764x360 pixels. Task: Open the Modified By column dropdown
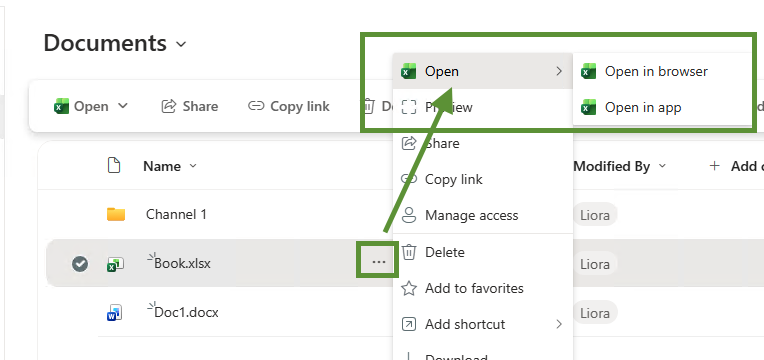[x=662, y=166]
